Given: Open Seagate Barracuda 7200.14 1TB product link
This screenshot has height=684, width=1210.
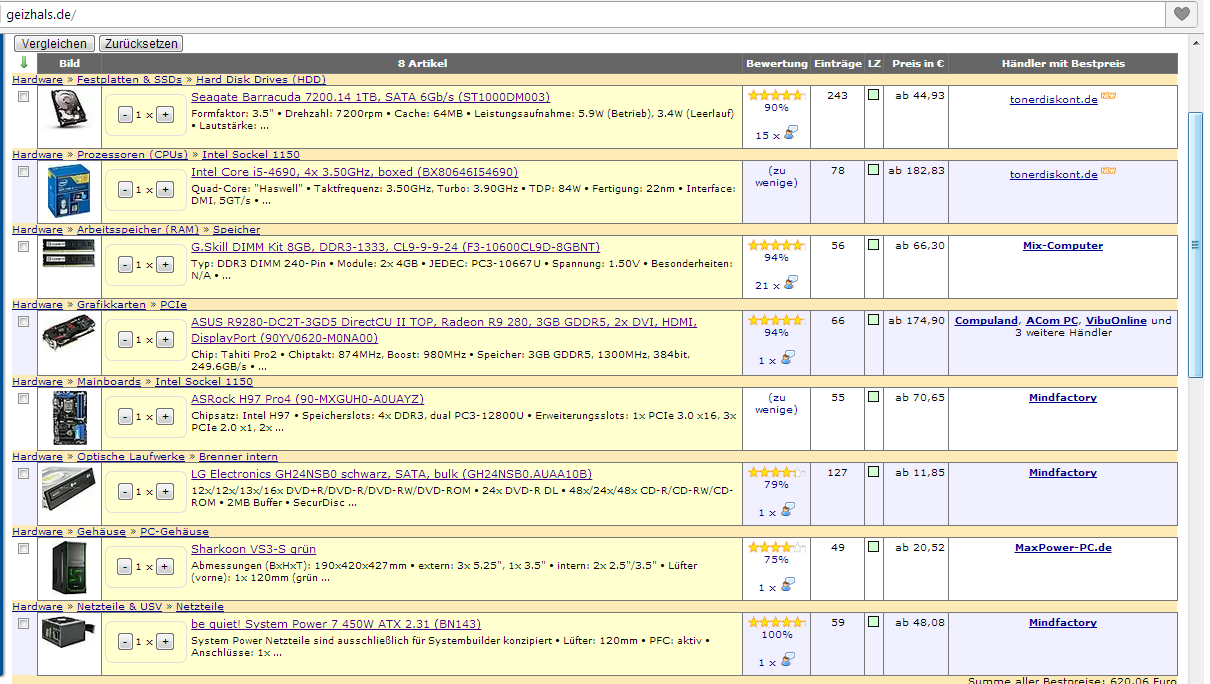Looking at the screenshot, I should tap(370, 97).
